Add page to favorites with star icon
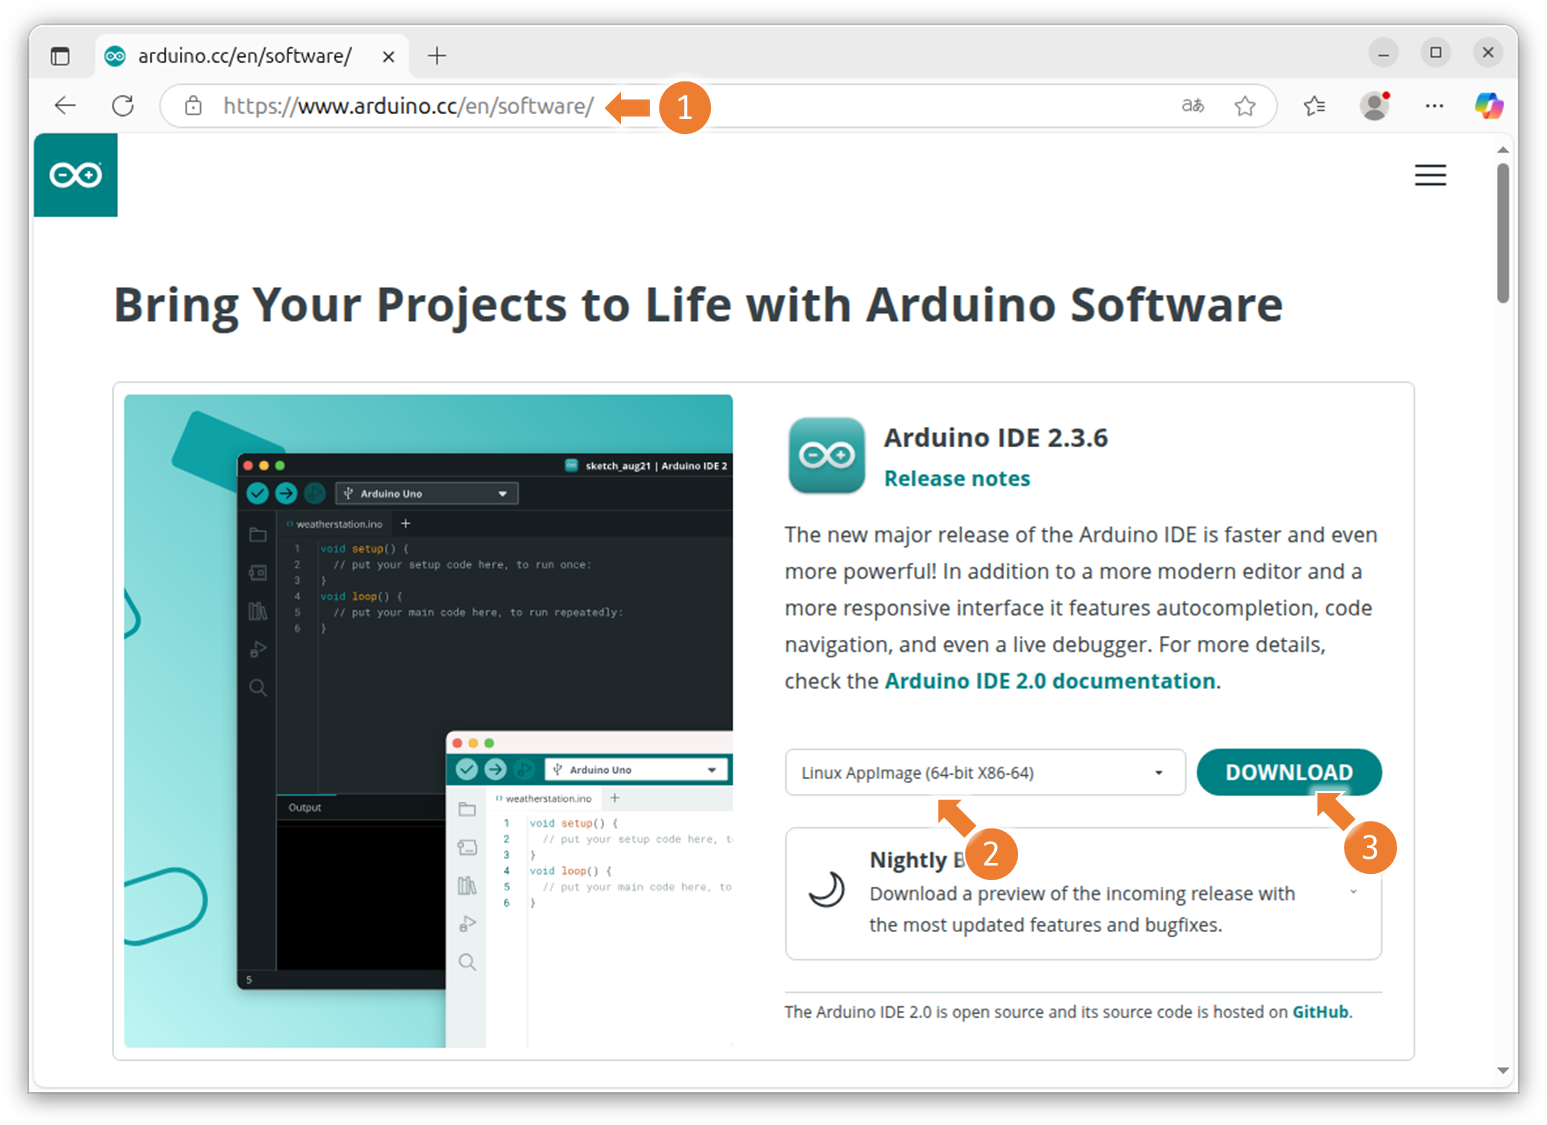Screen dimensions: 1547x1125 (x=1245, y=106)
